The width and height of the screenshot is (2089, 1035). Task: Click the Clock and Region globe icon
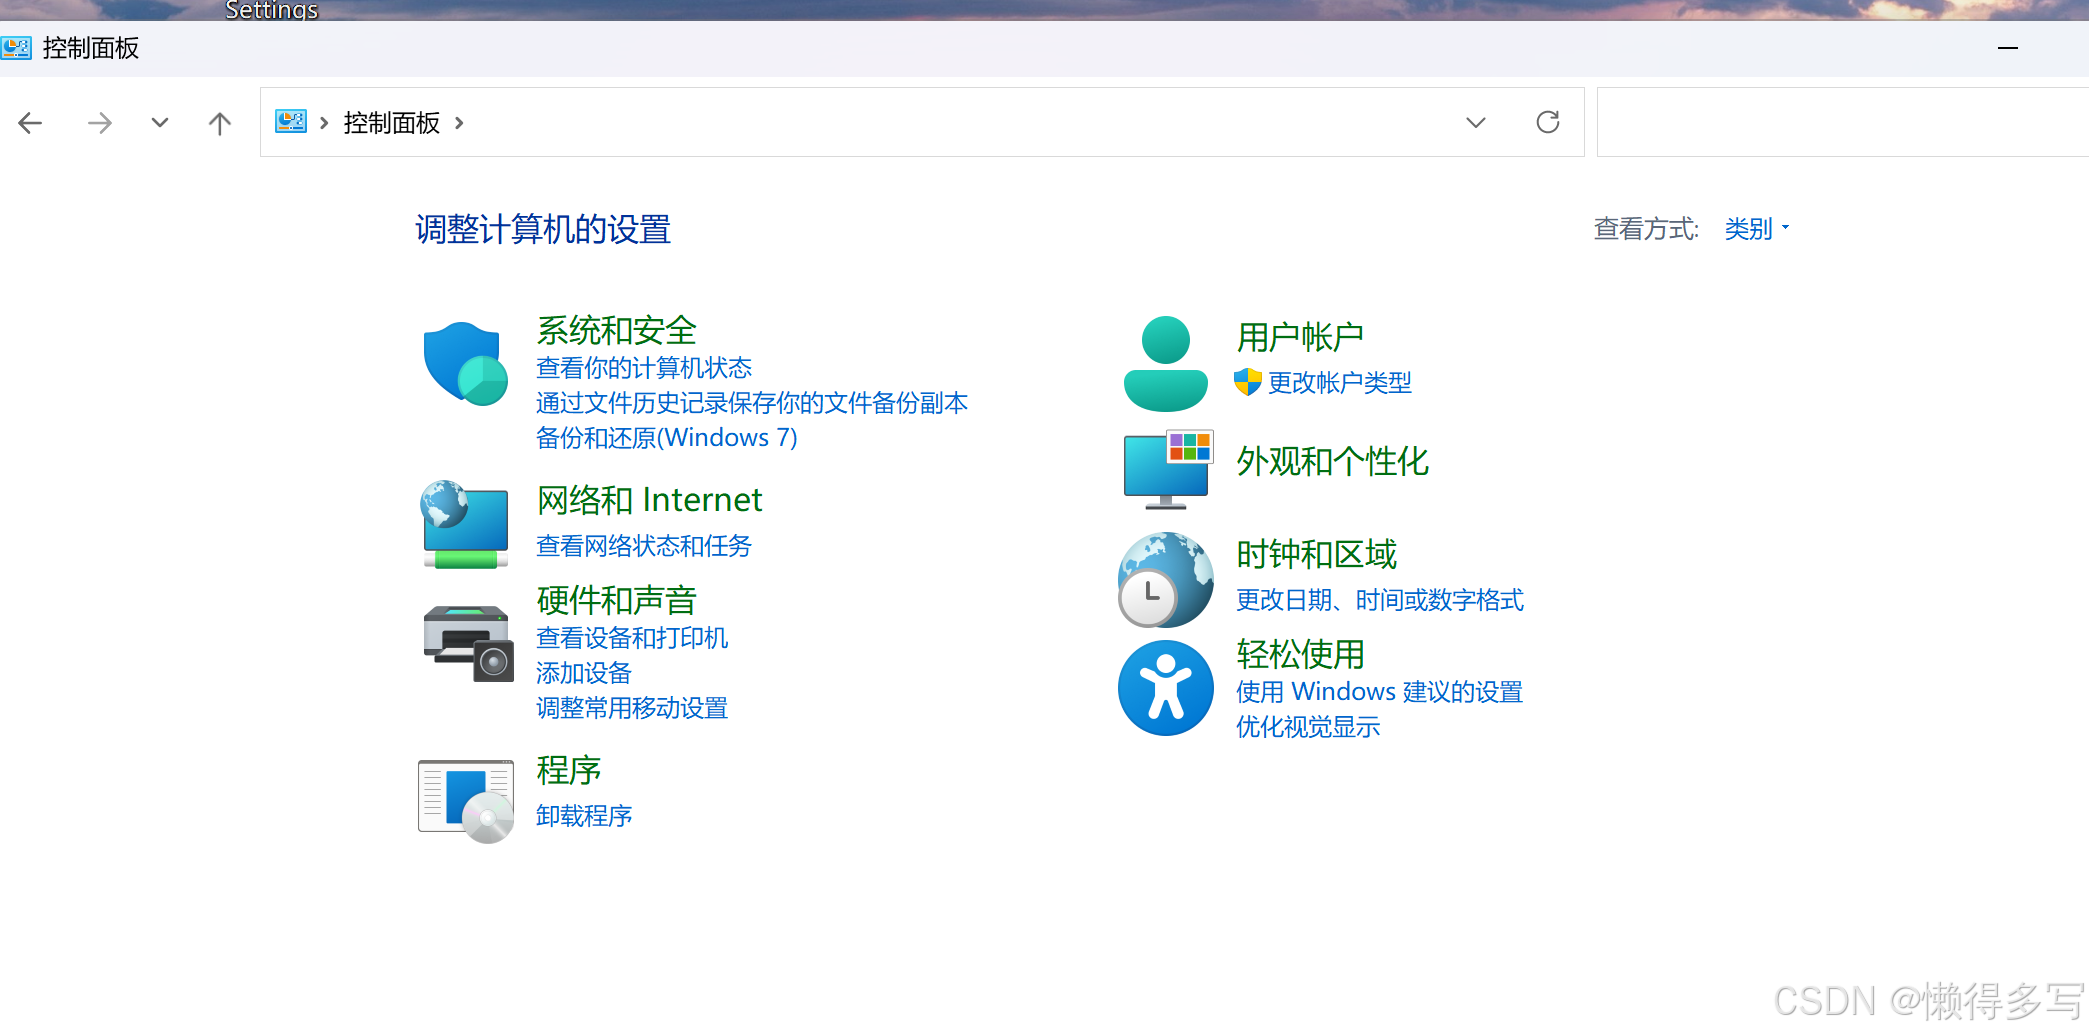[x=1165, y=580]
